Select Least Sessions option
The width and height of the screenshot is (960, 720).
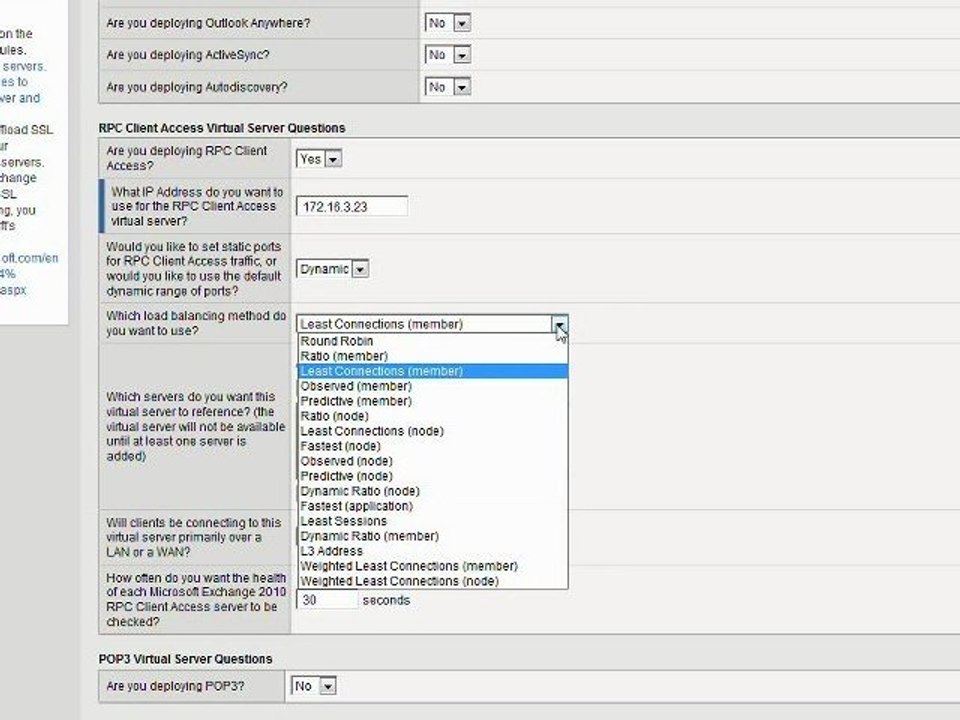tap(433, 521)
